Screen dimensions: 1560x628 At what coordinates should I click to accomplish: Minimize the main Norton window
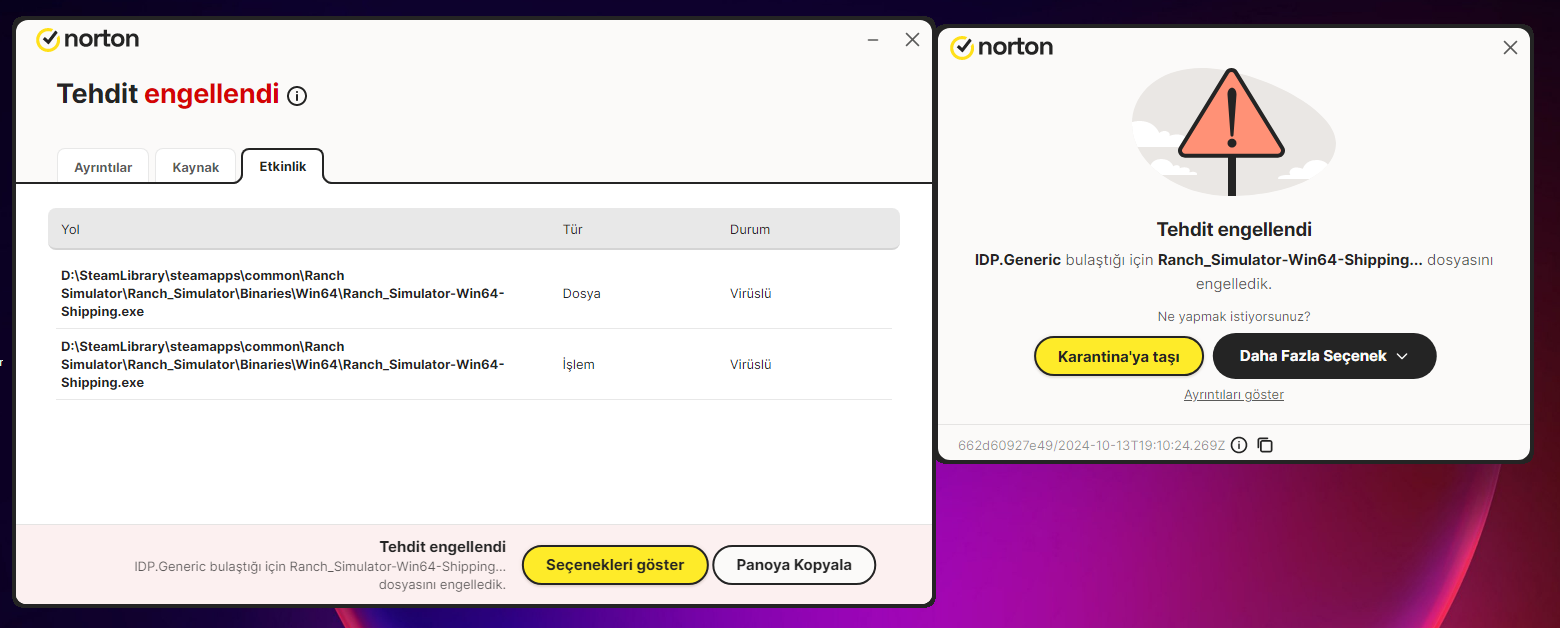[873, 40]
